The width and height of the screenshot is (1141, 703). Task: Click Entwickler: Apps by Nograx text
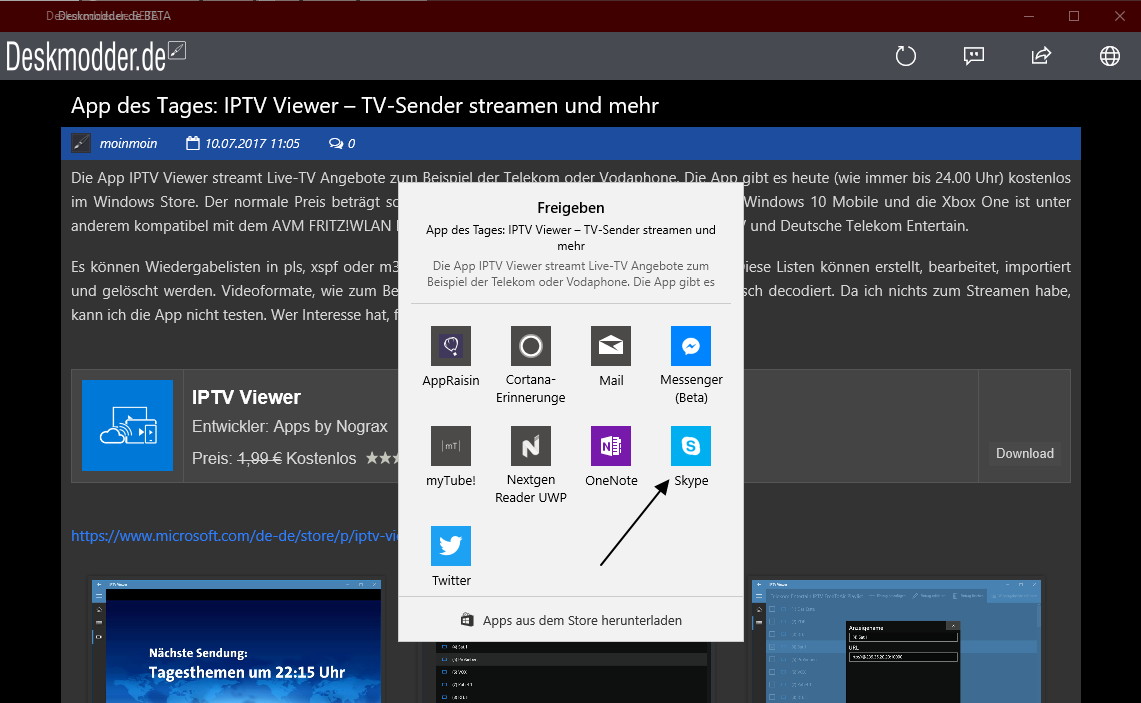(x=290, y=426)
